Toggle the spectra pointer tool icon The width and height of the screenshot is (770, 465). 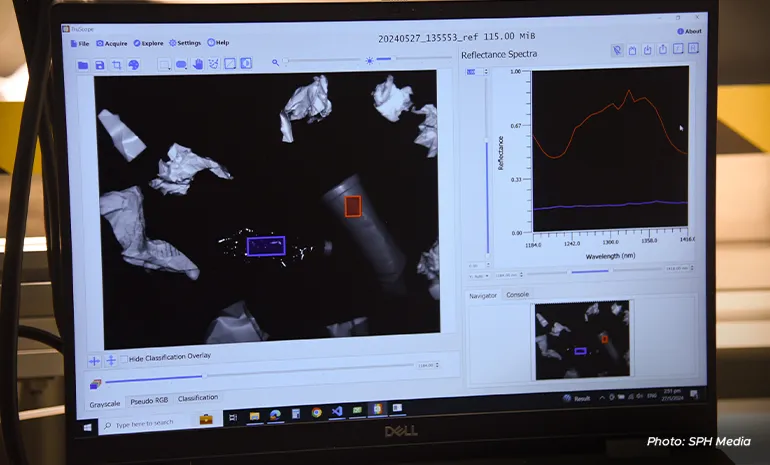click(x=617, y=50)
